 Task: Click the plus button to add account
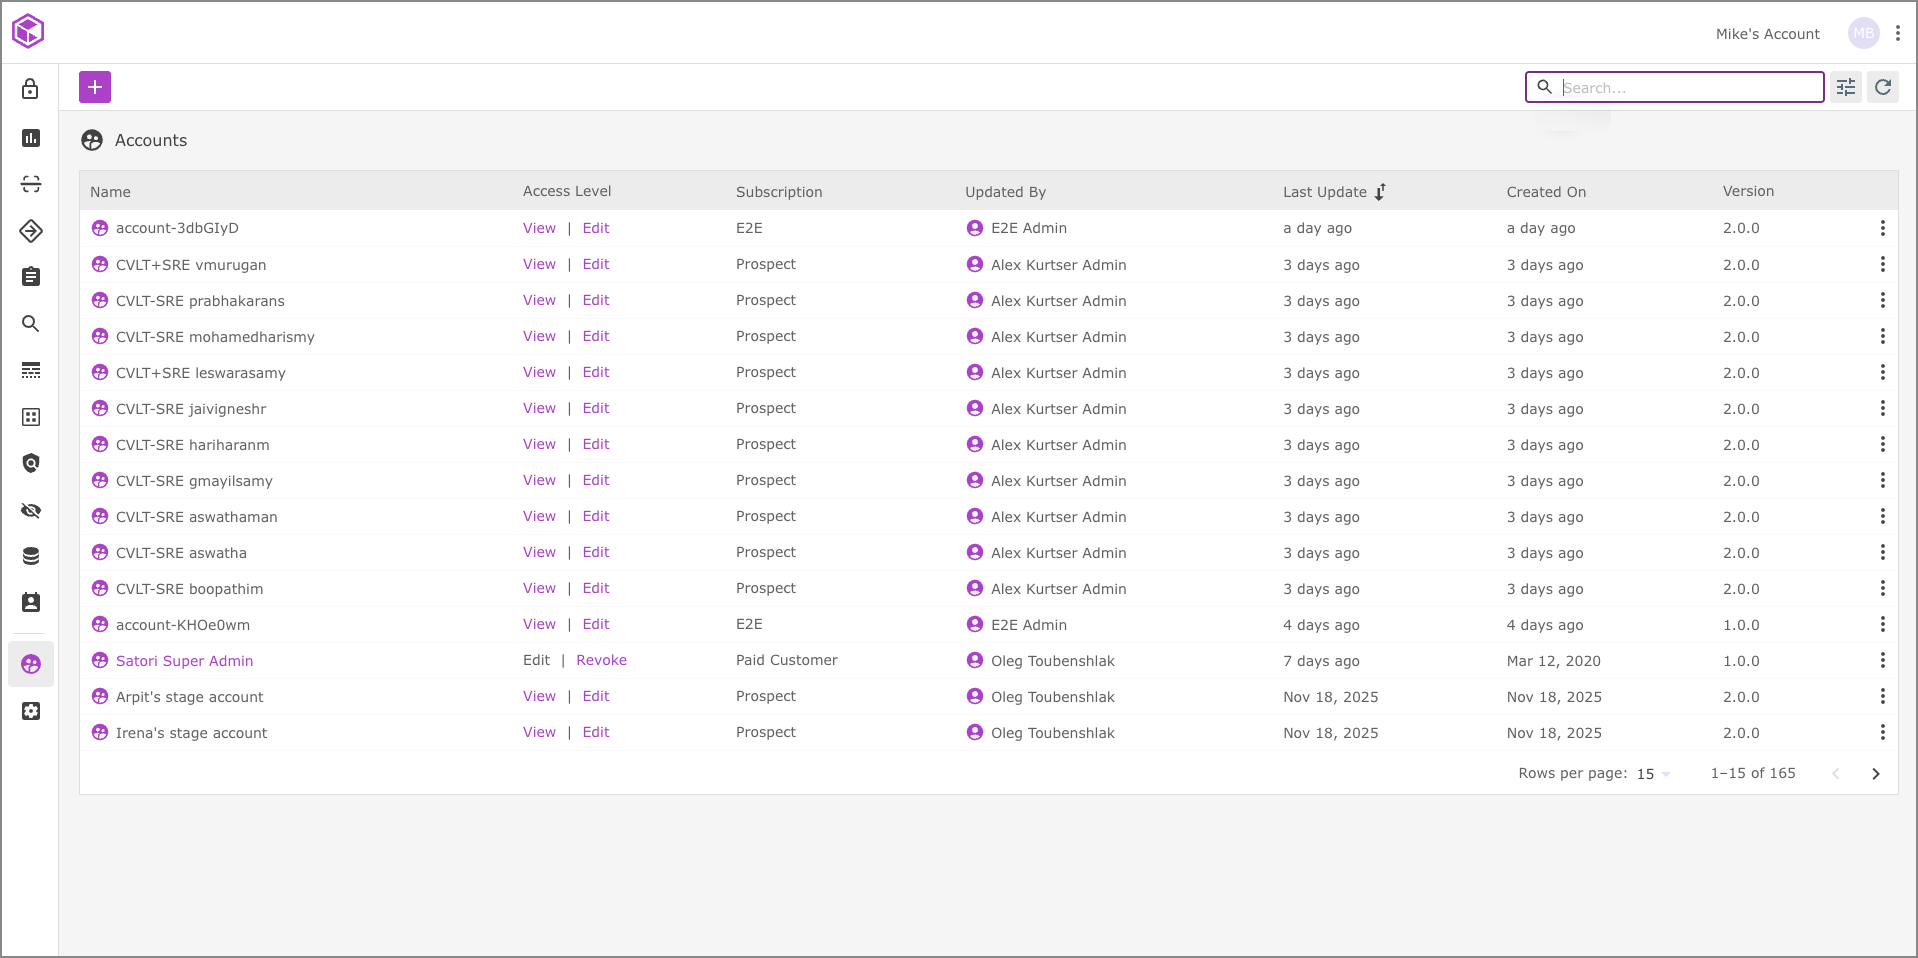(95, 88)
